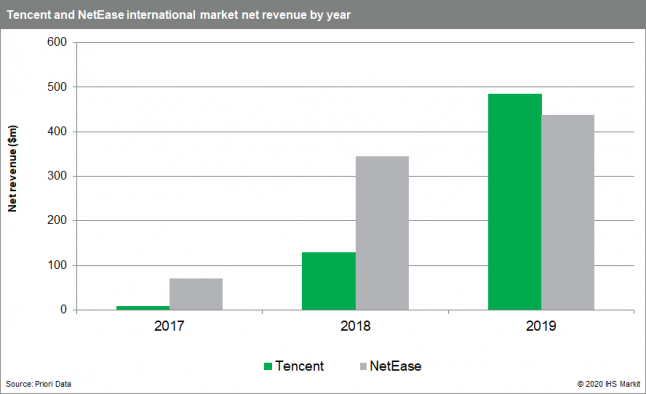Click the 2019 x-axis label

pos(541,326)
